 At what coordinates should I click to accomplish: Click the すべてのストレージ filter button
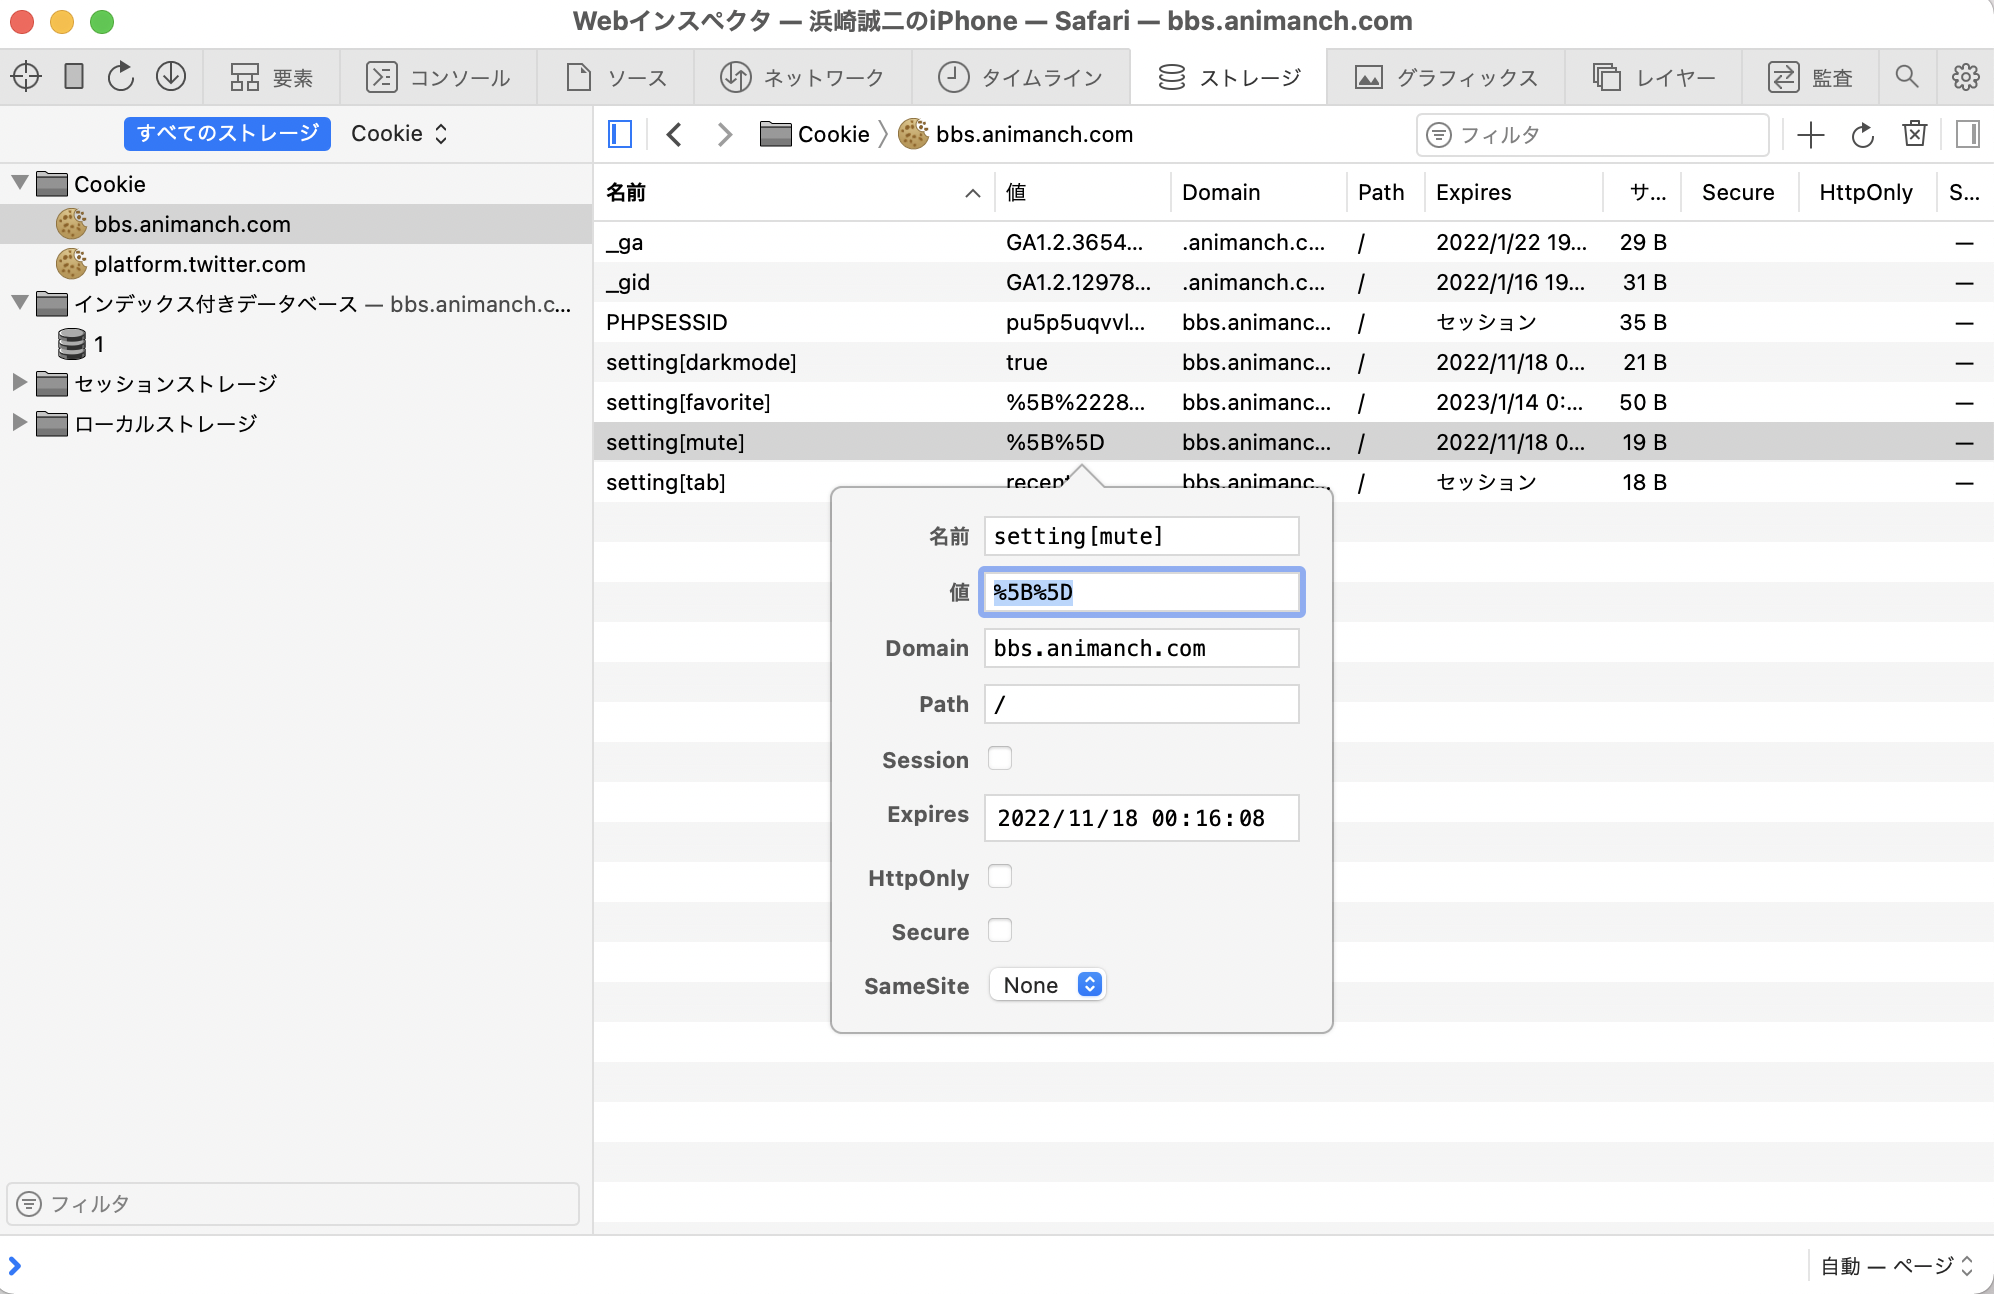(227, 134)
